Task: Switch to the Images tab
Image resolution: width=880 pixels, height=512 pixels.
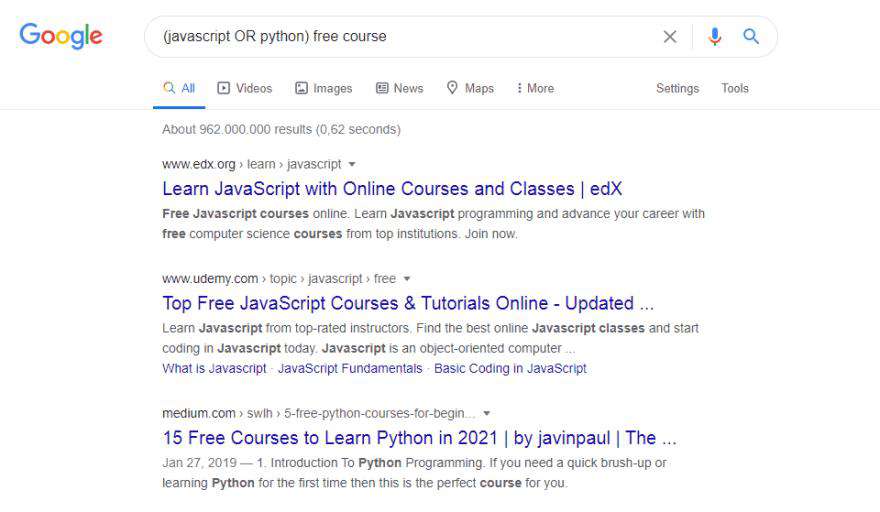Action: pos(324,88)
